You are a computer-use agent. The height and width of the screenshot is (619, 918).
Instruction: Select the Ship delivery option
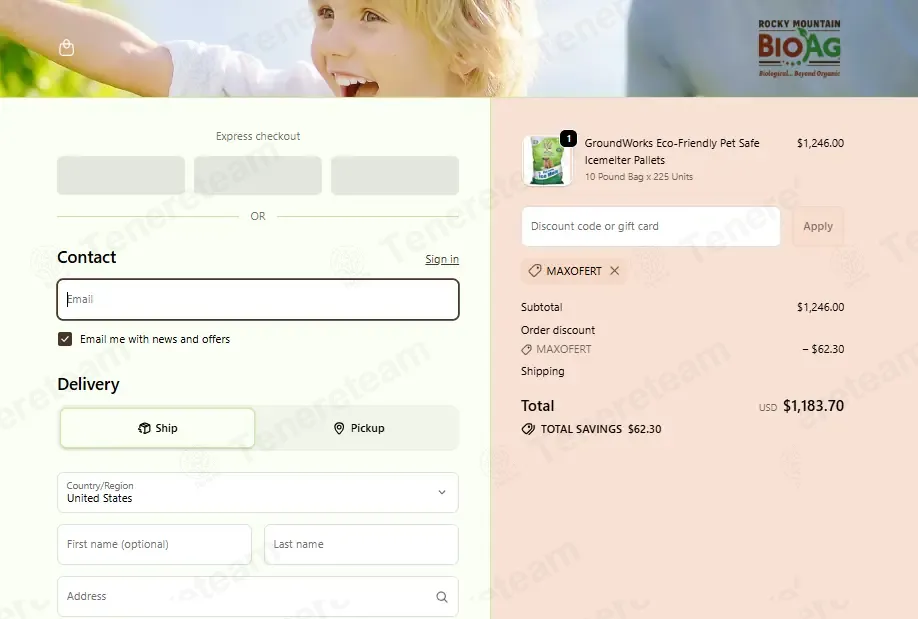click(x=157, y=428)
